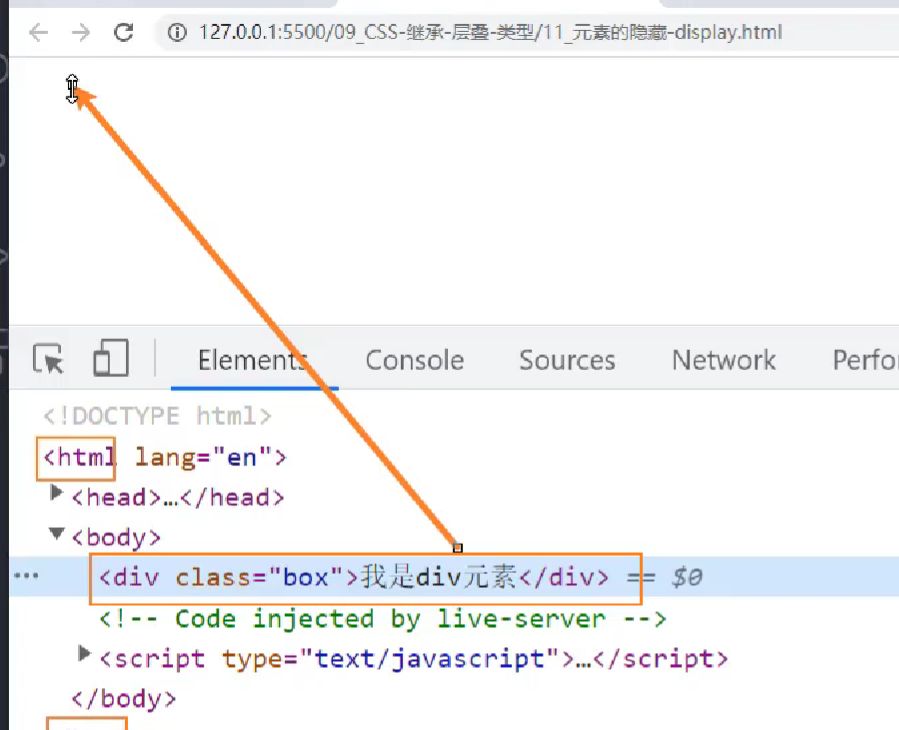Image resolution: width=899 pixels, height=730 pixels.
Task: Reload the page with the refresh icon
Action: (123, 33)
